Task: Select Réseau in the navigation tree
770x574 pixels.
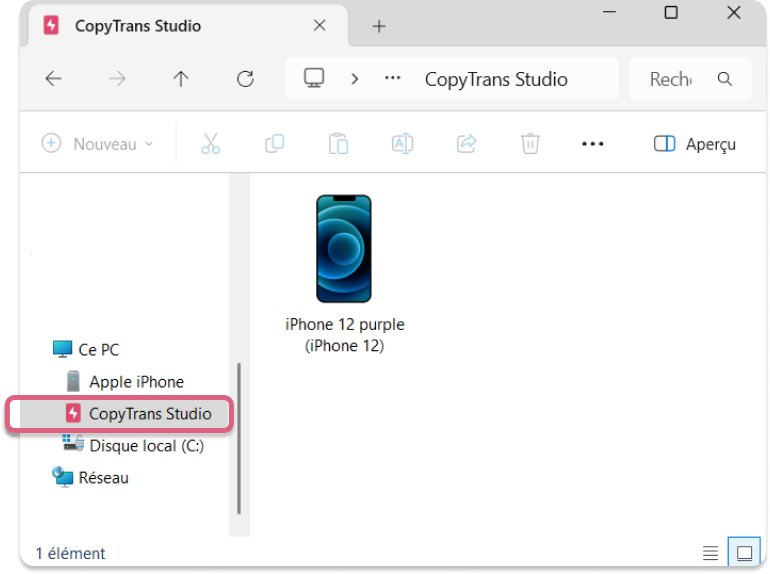Action: point(90,477)
